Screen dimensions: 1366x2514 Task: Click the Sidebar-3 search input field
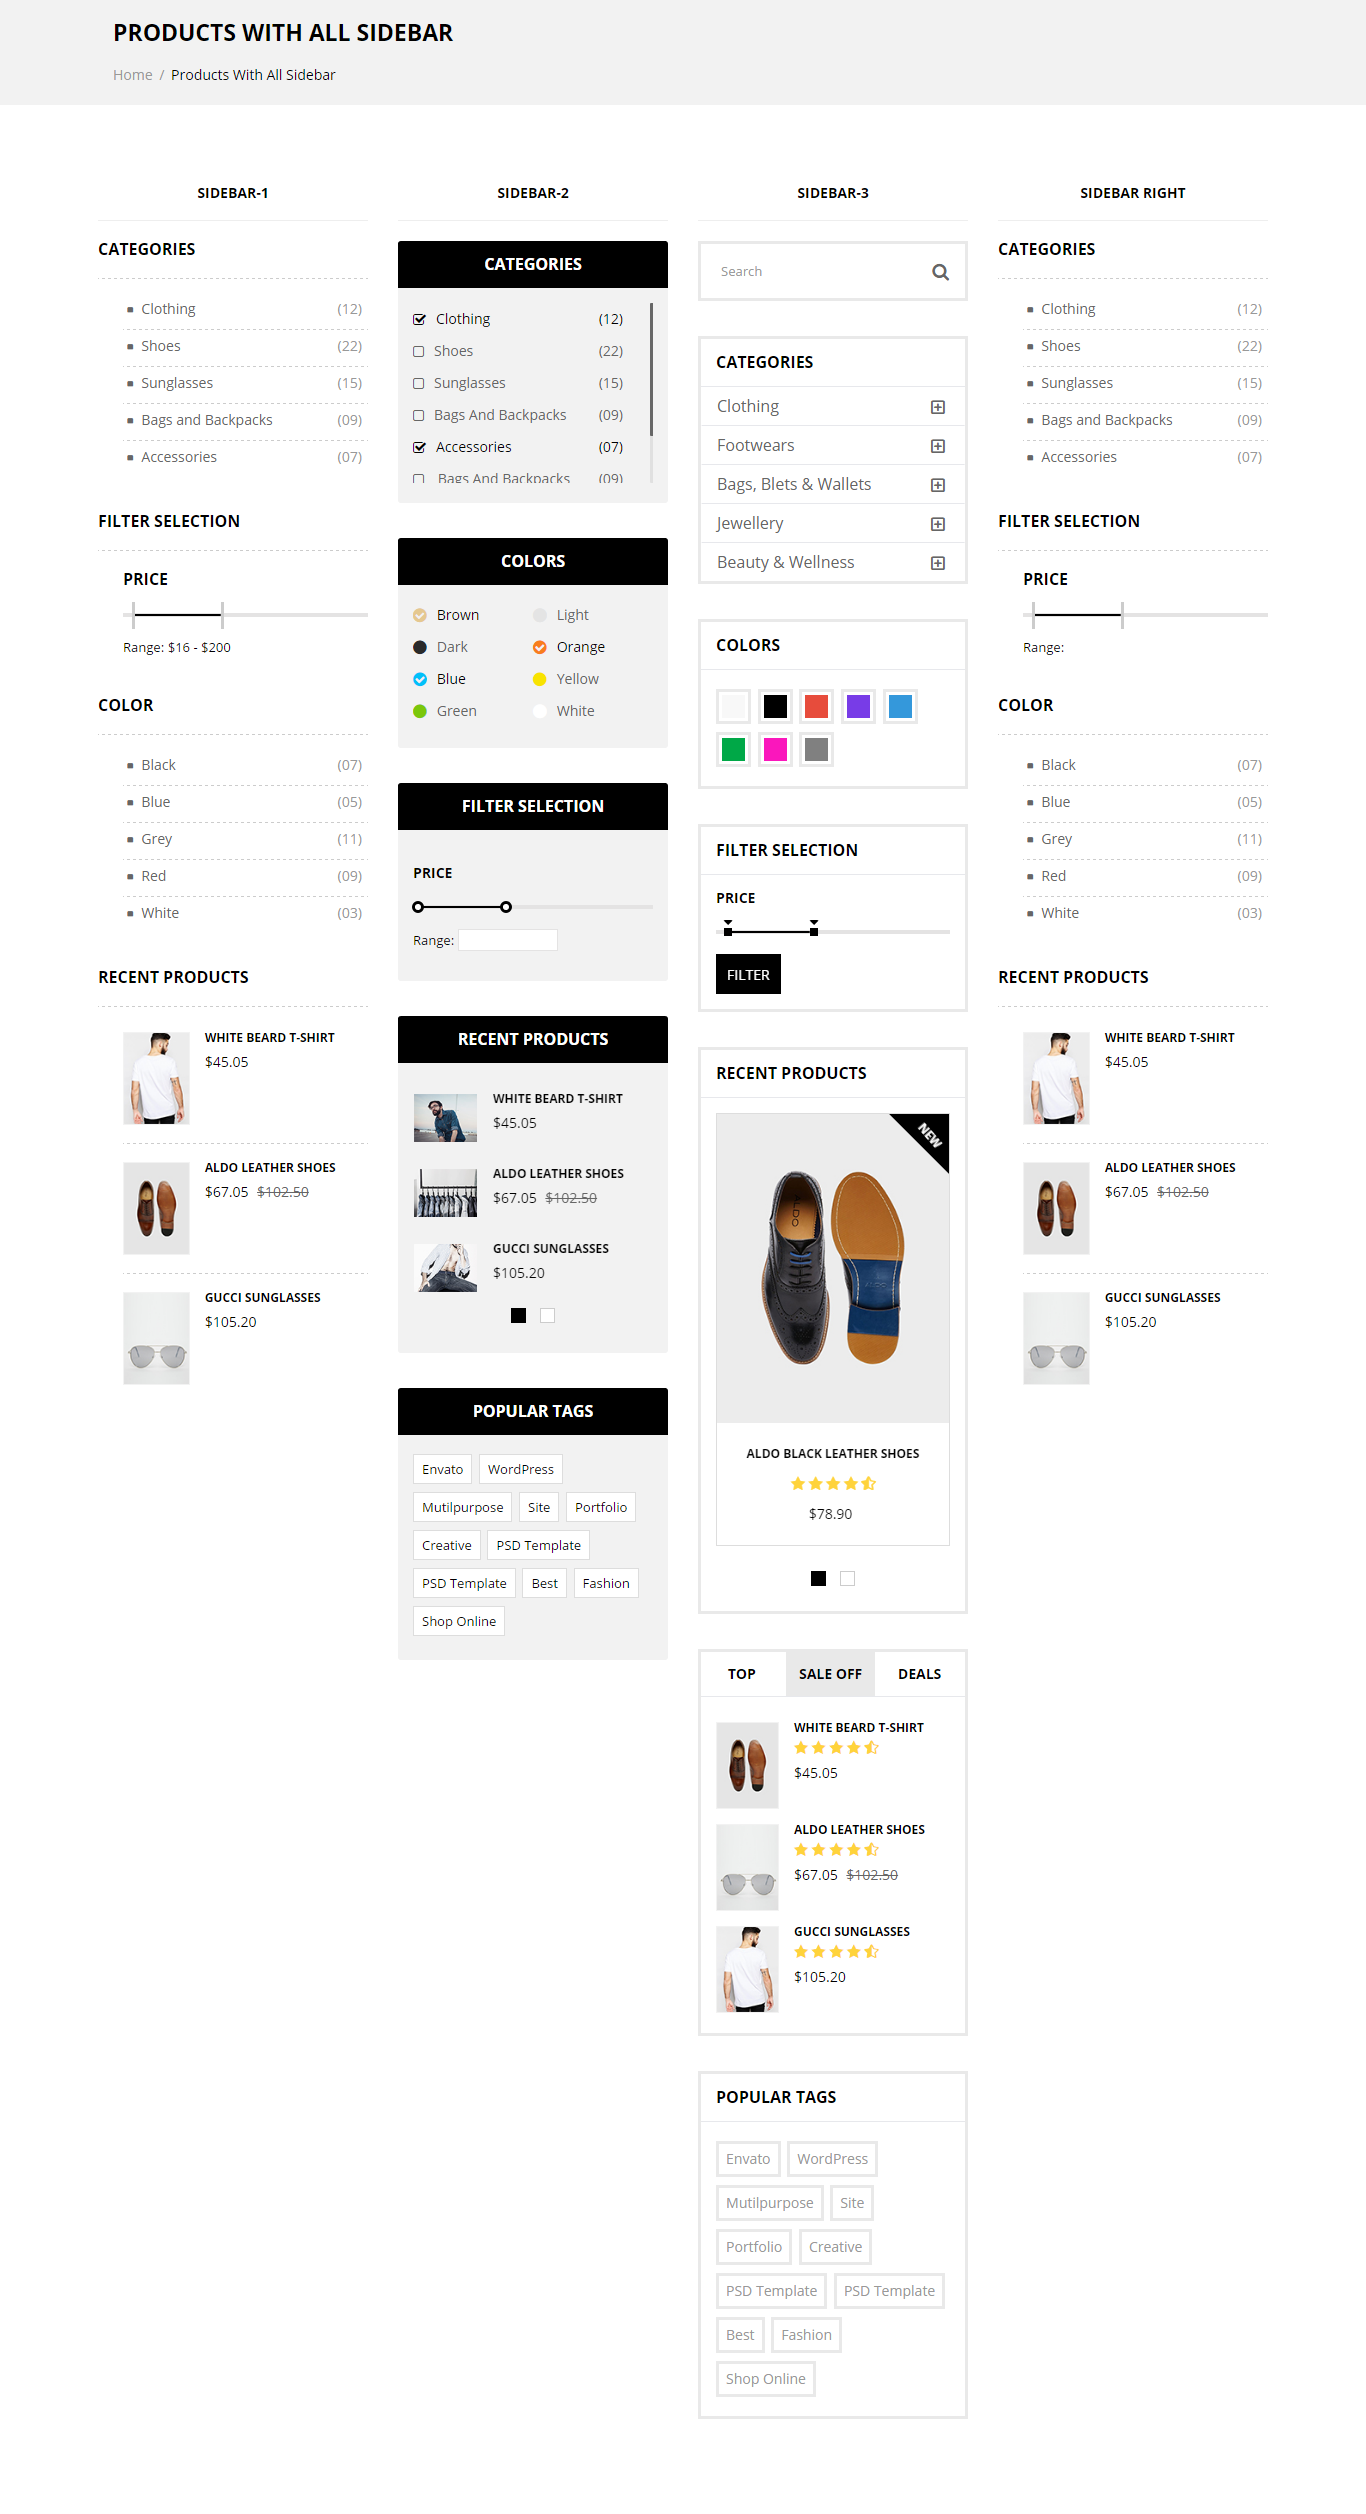tap(822, 272)
